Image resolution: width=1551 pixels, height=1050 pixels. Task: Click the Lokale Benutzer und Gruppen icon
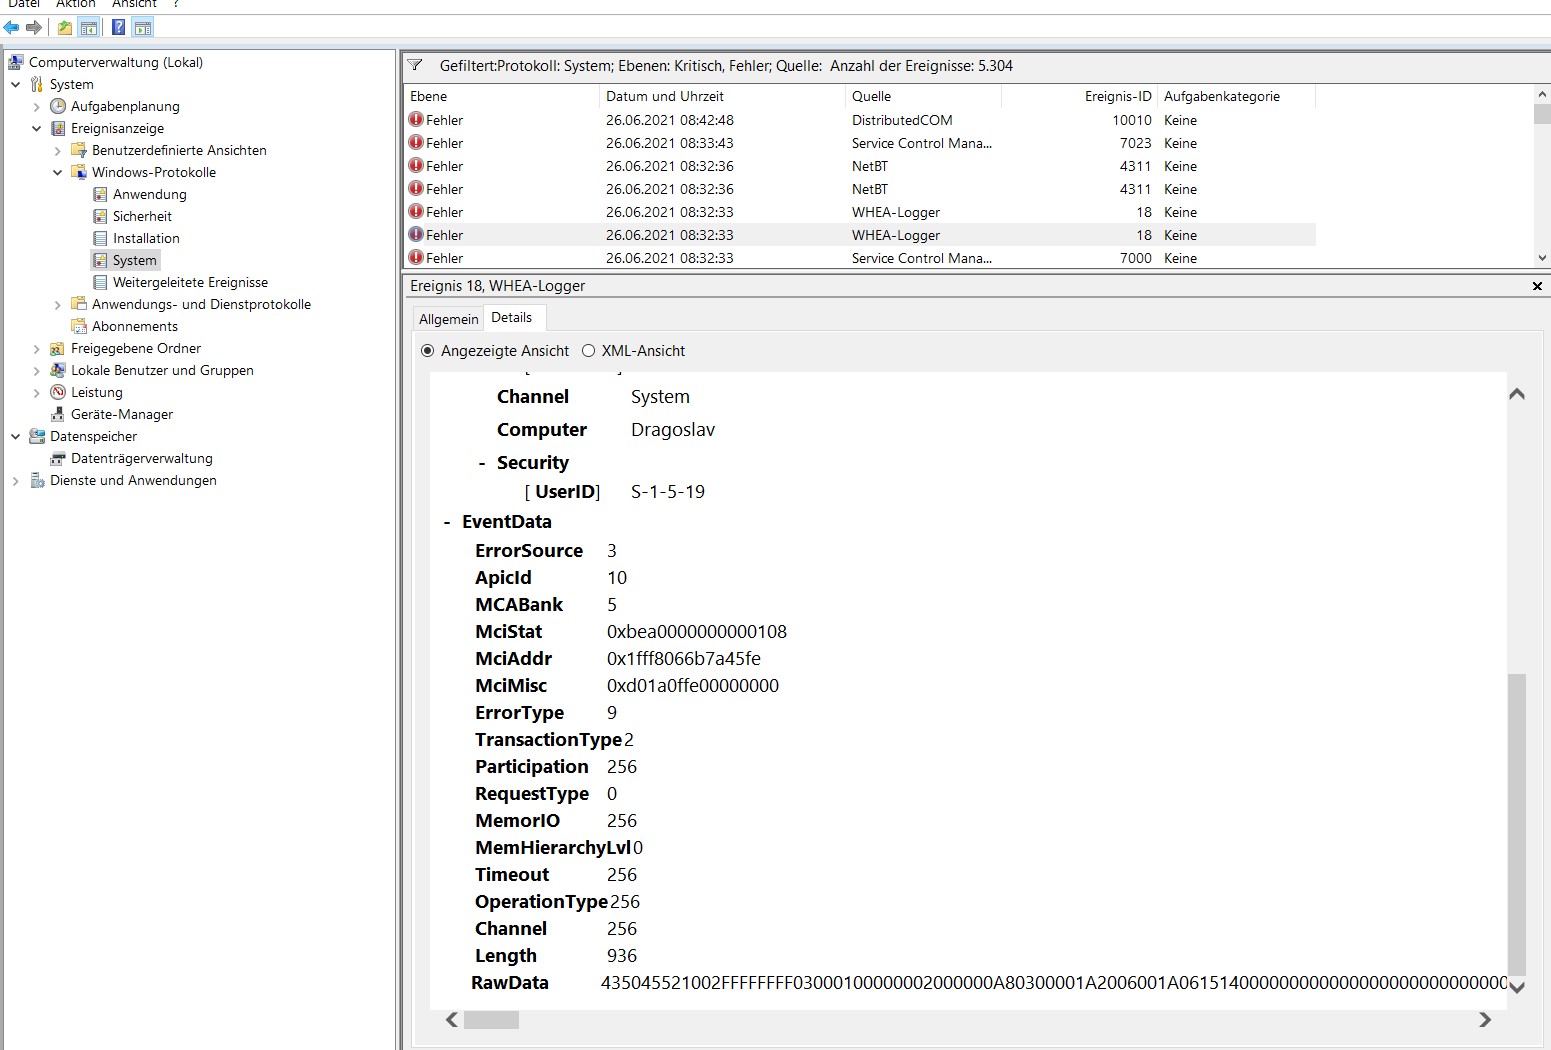point(58,370)
